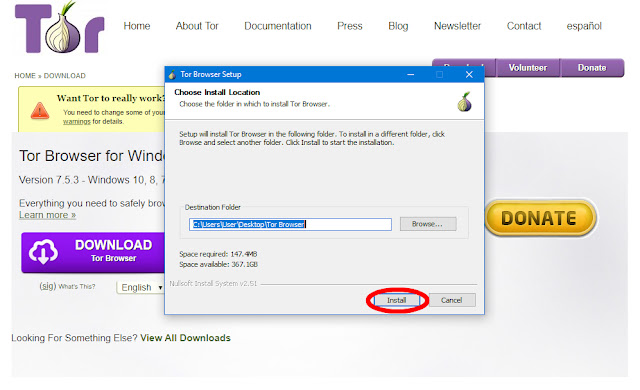
Task: Click Browse... to choose another folder
Action: tap(427, 224)
